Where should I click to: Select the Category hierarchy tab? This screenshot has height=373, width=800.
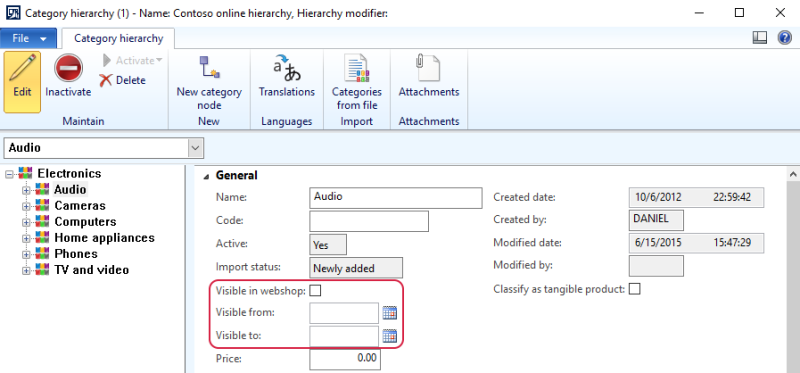point(118,38)
